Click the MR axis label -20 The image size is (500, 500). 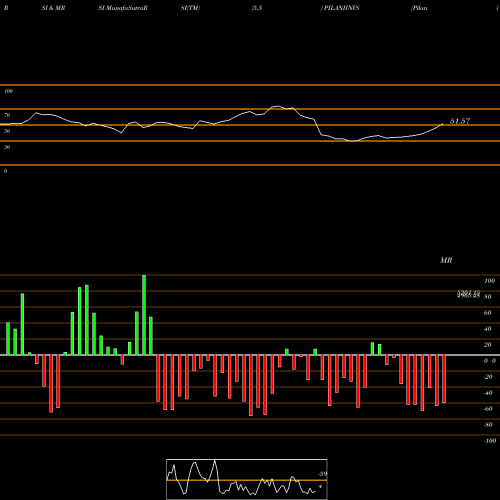point(488,377)
